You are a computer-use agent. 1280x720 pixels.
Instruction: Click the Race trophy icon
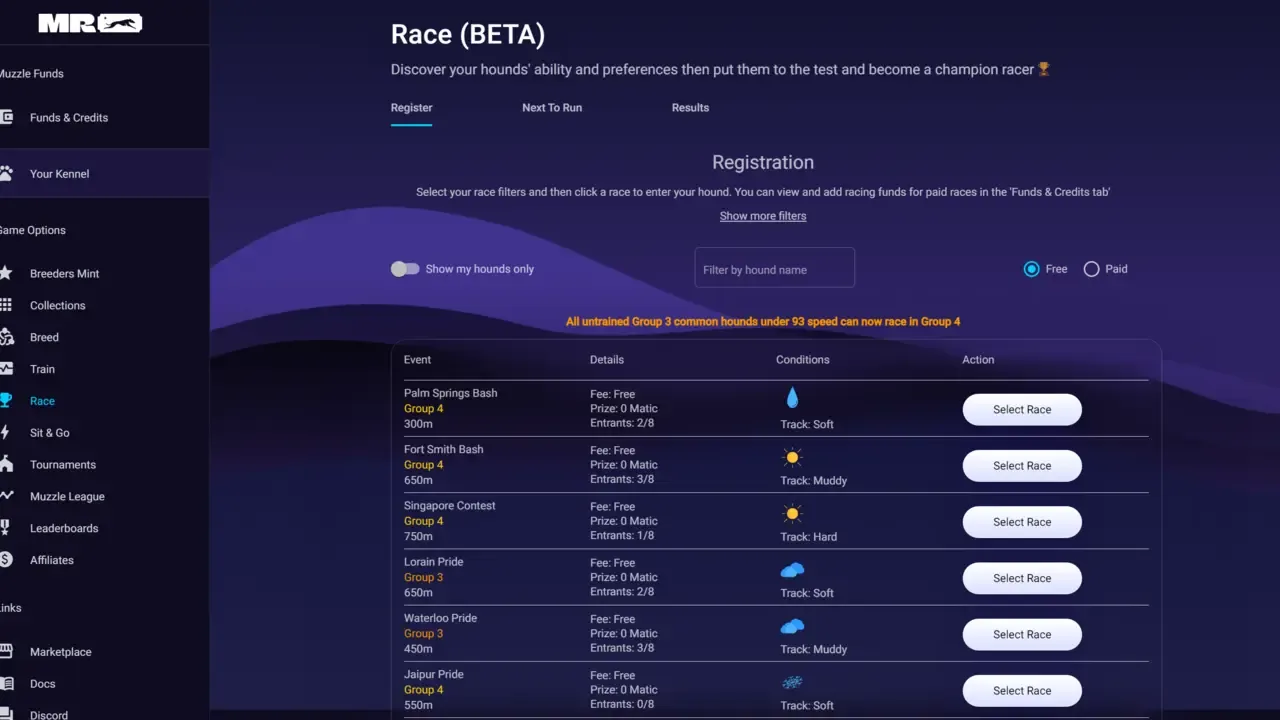[6, 401]
